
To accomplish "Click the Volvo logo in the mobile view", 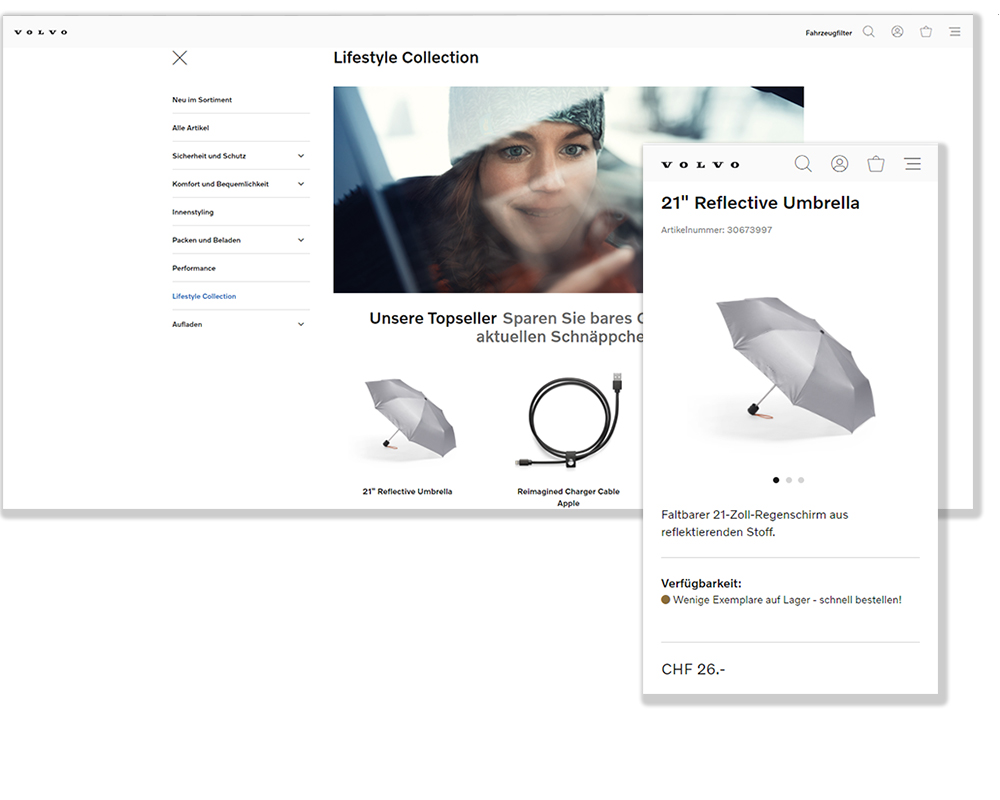I will [700, 165].
